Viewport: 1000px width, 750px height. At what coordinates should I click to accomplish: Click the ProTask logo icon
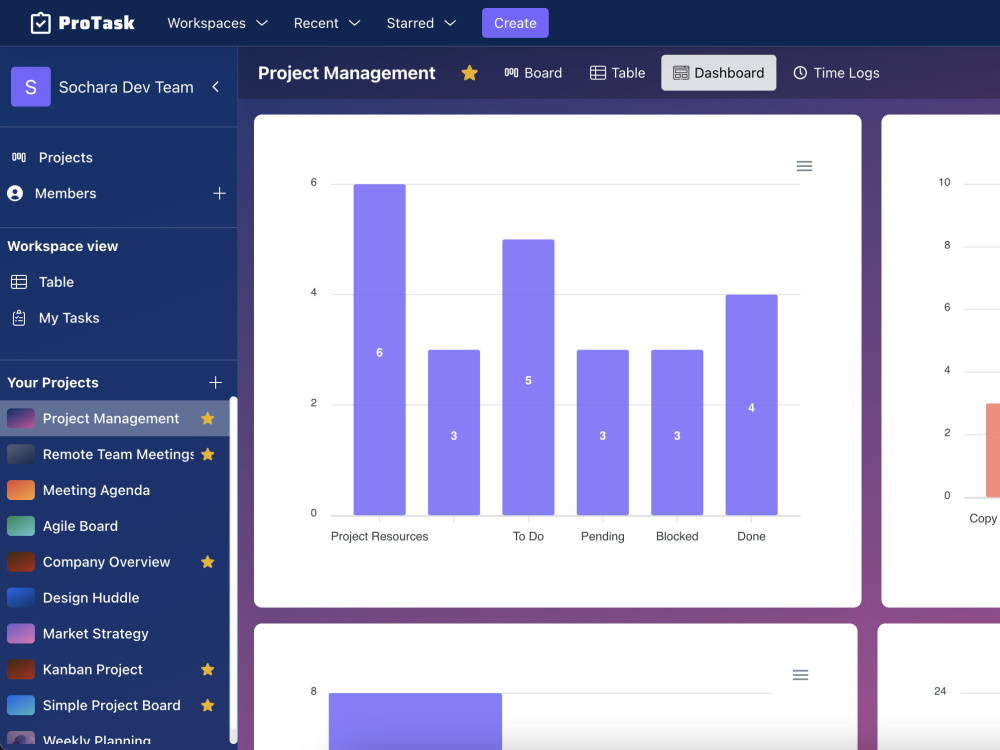click(x=42, y=22)
